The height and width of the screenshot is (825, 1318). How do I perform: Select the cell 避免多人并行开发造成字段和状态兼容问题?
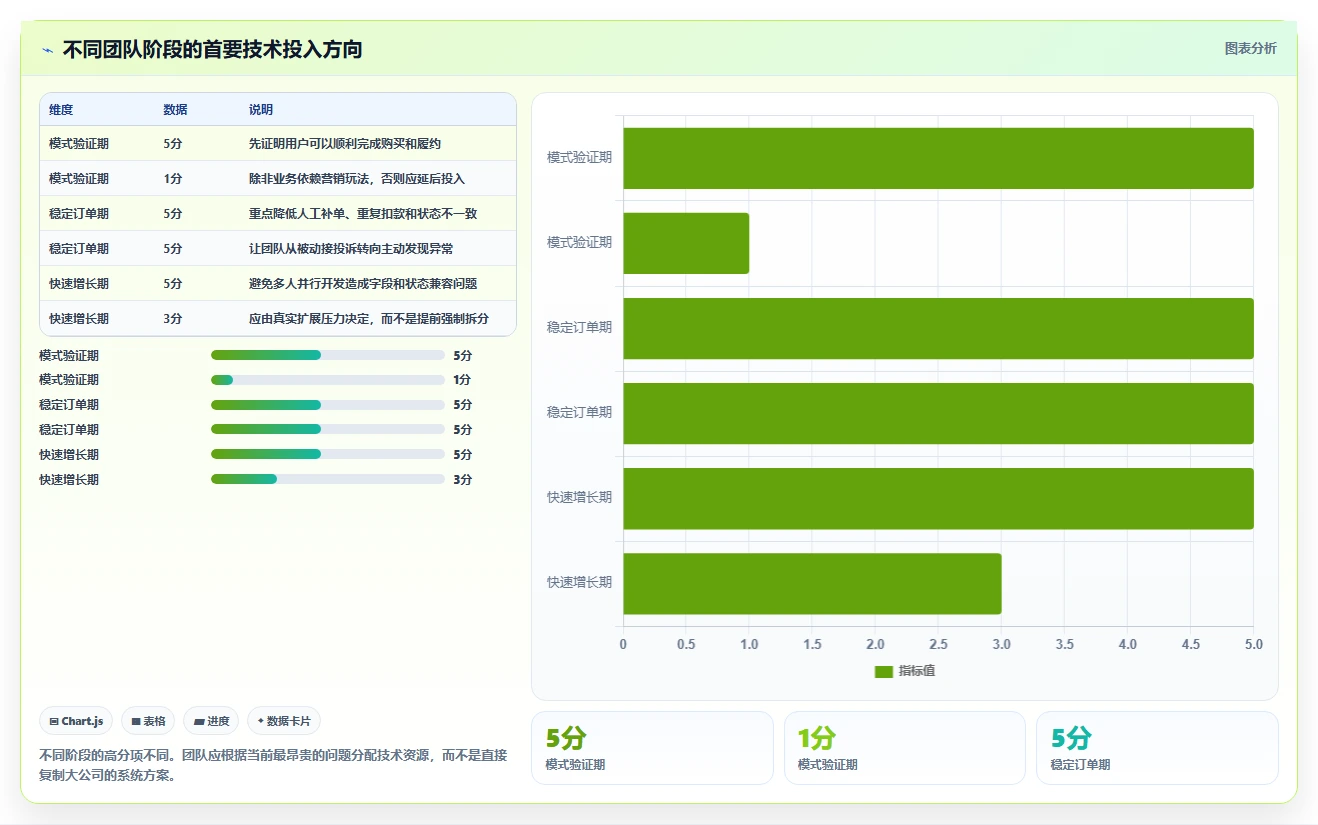[363, 284]
